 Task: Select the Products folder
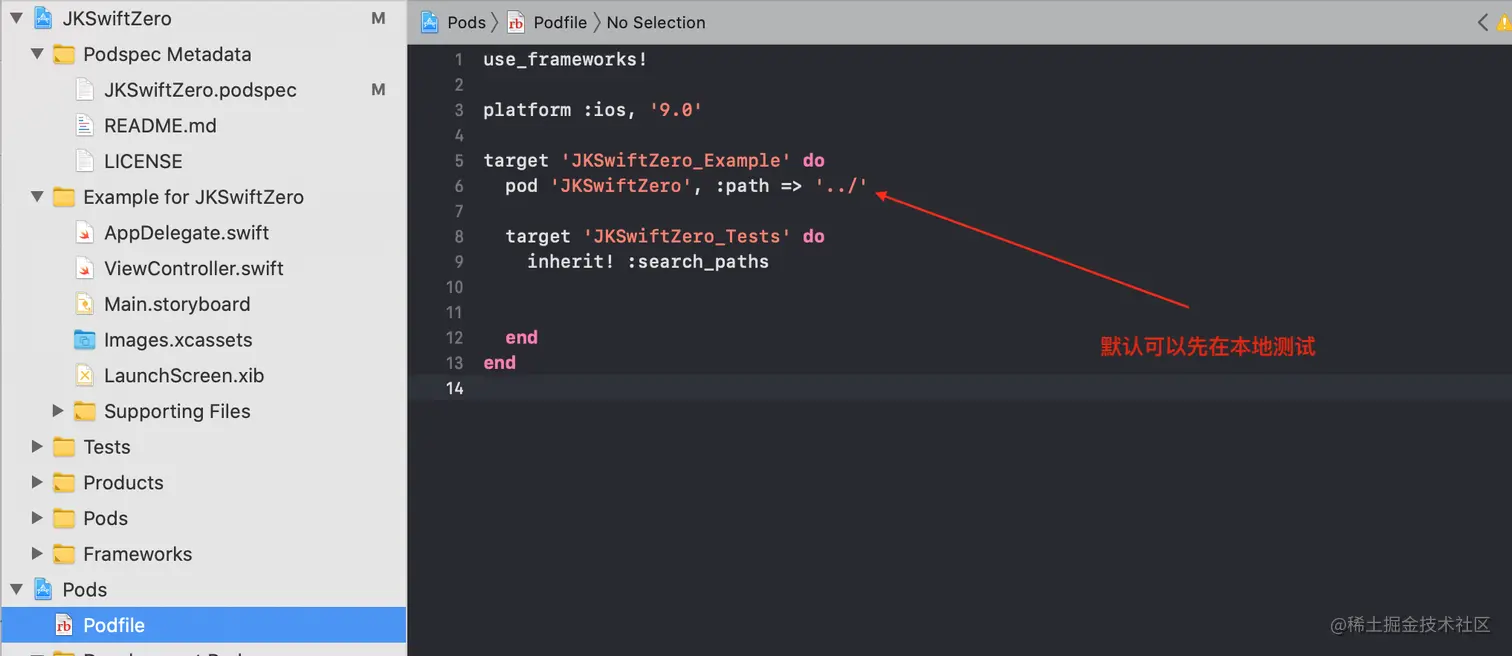tap(123, 483)
